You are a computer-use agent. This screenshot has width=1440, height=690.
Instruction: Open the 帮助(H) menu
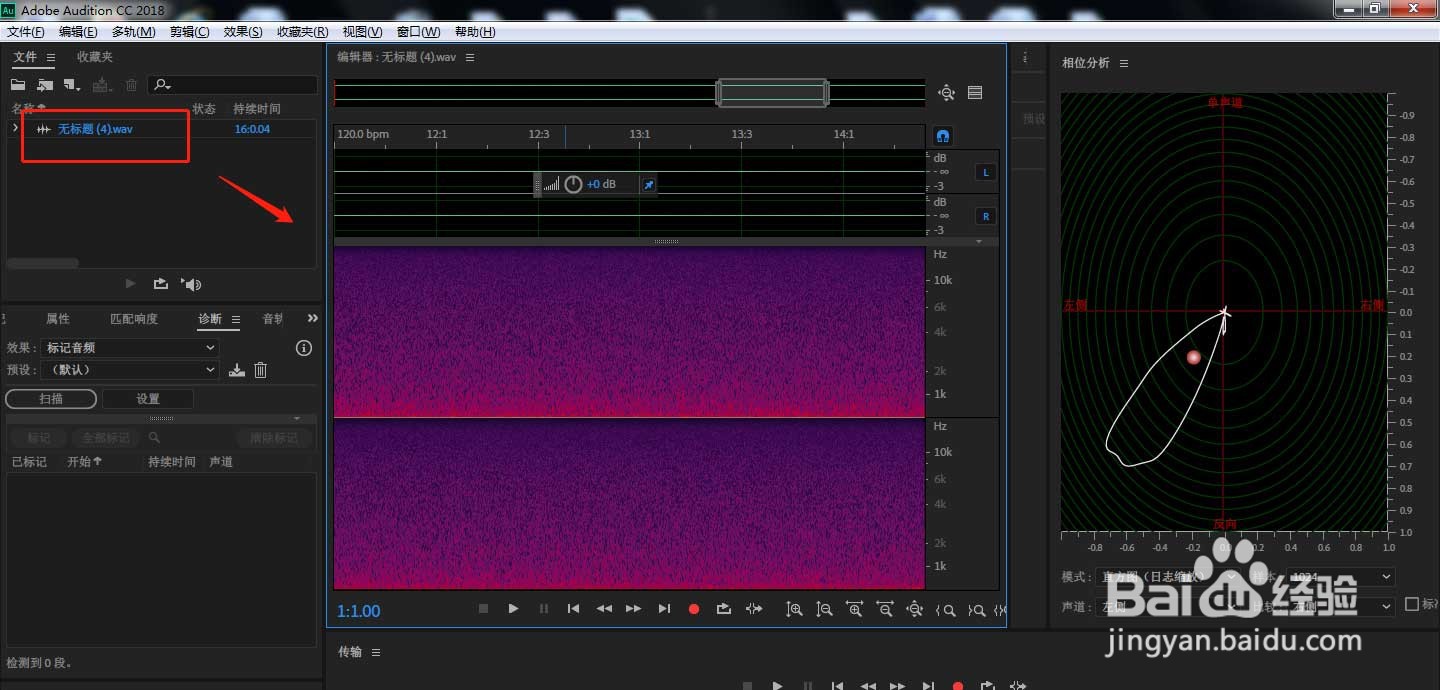[475, 32]
